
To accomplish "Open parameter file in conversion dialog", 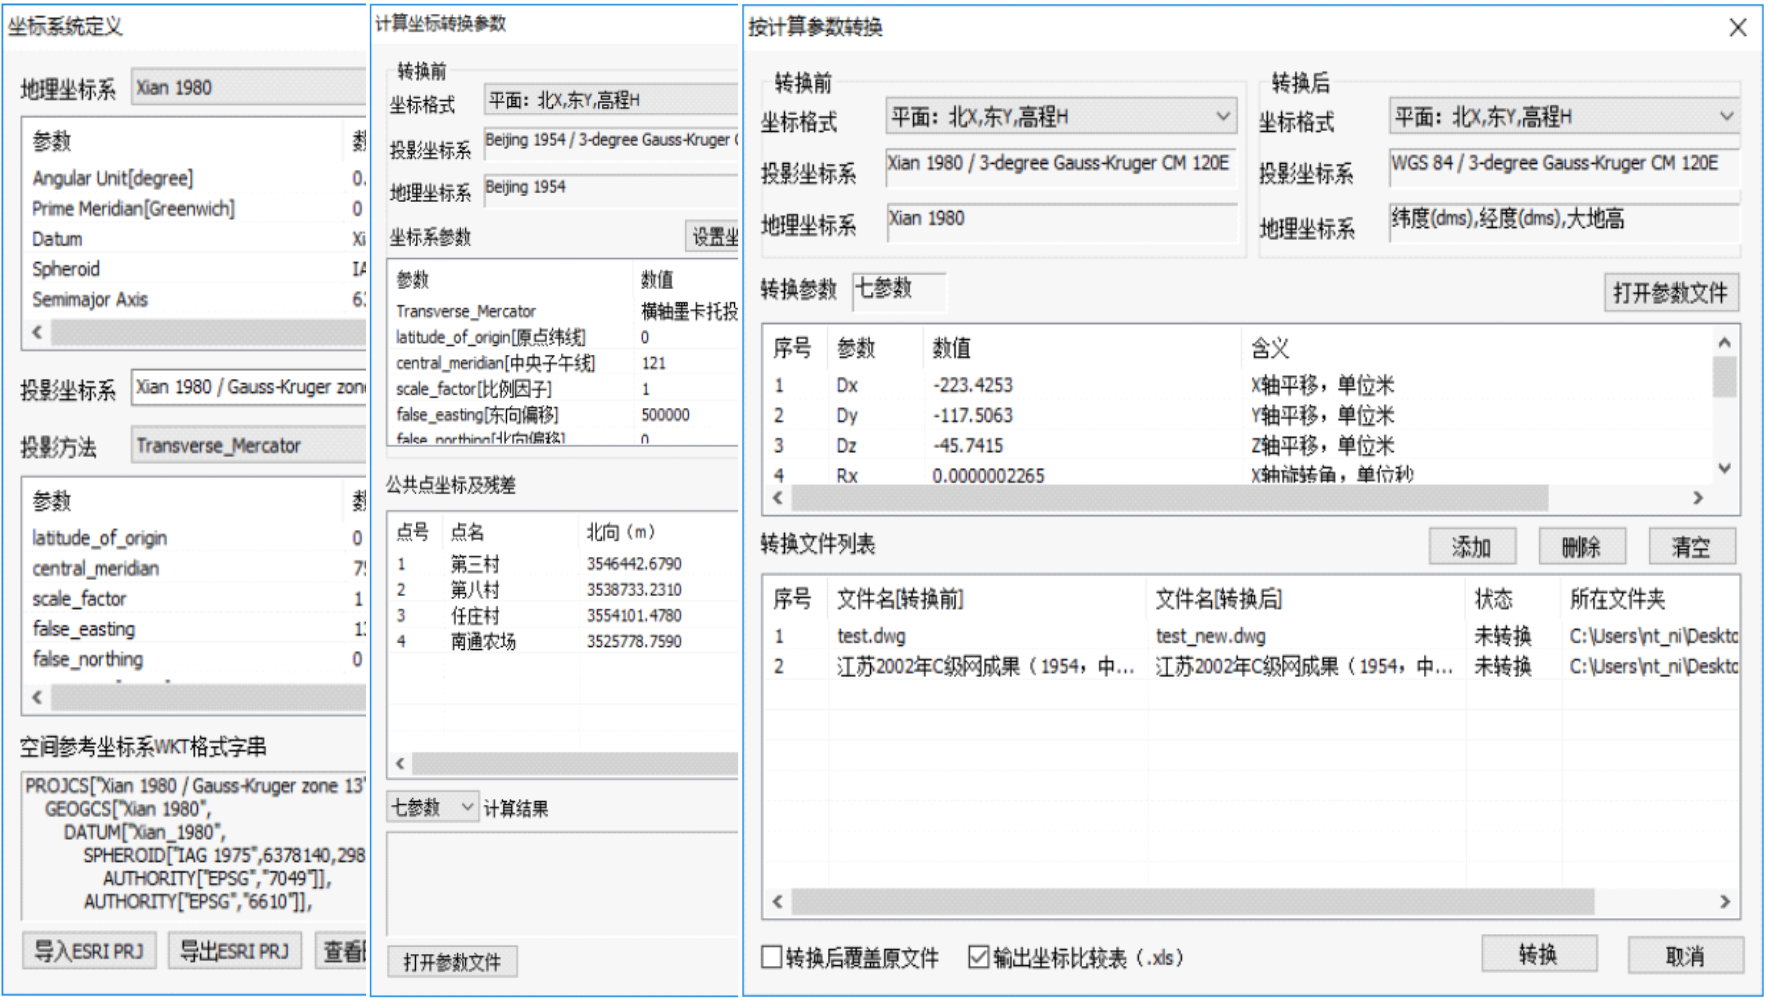I will (1670, 293).
